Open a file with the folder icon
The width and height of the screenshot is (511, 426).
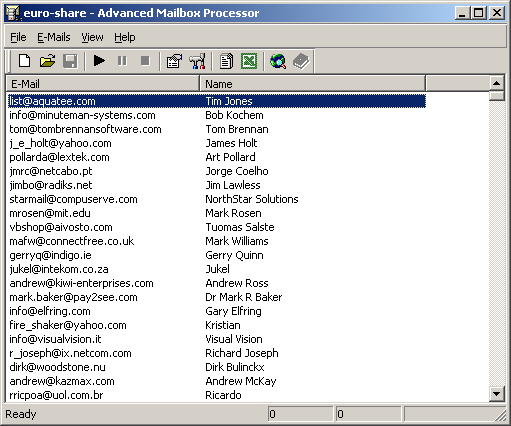[x=47, y=61]
